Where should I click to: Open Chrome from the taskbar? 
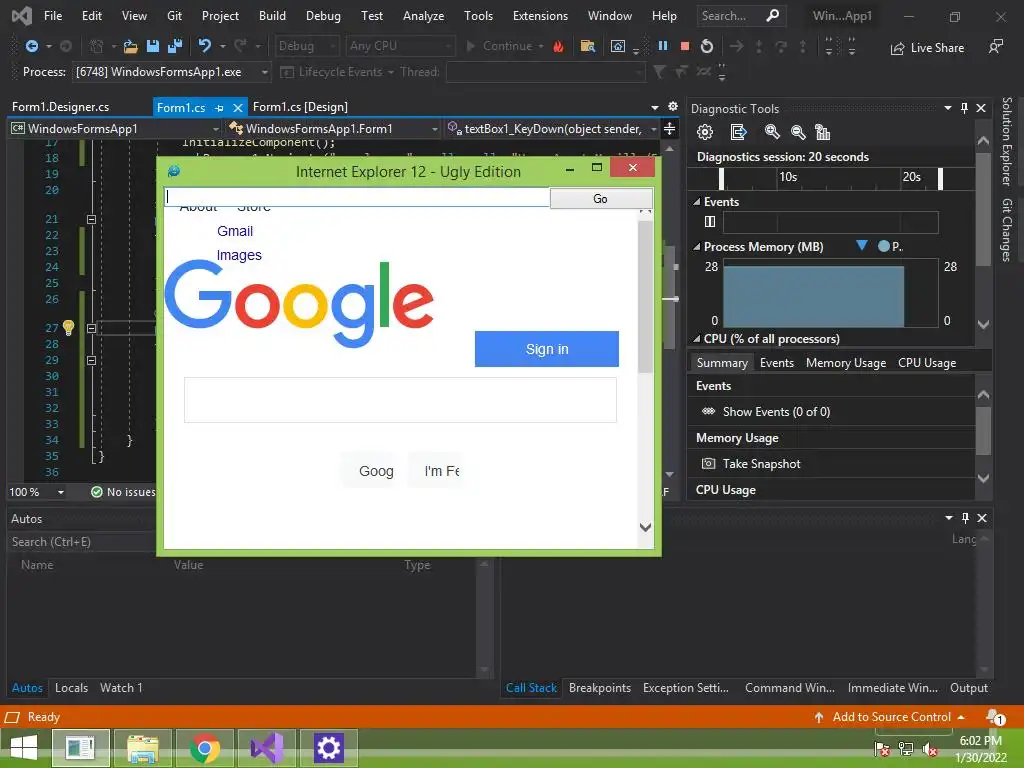[x=204, y=748]
